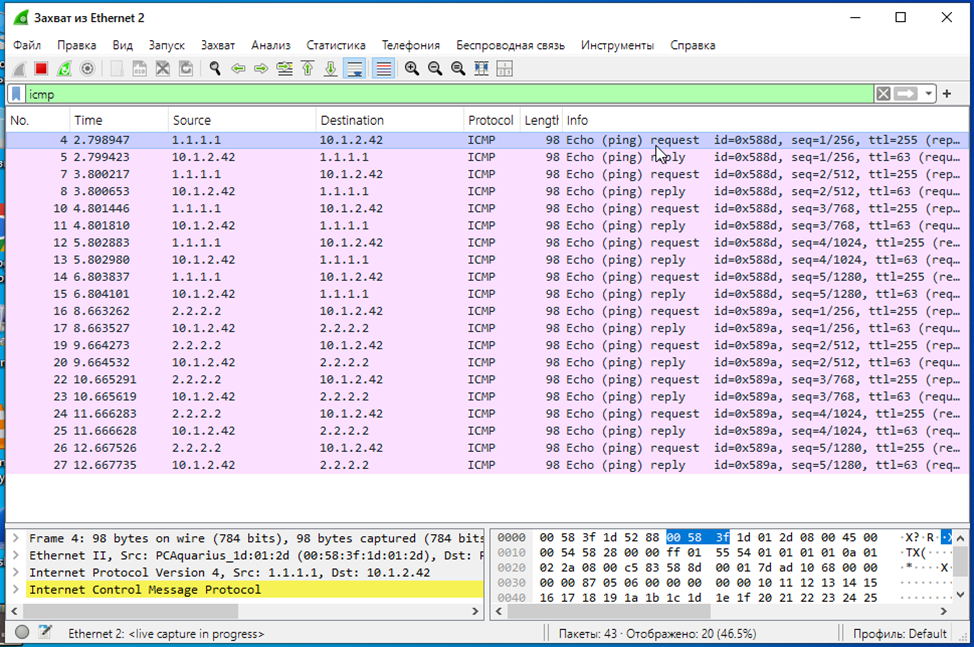Viewport: 974px width, 647px height.
Task: Click the Find packet magnifier icon
Action: 214,69
